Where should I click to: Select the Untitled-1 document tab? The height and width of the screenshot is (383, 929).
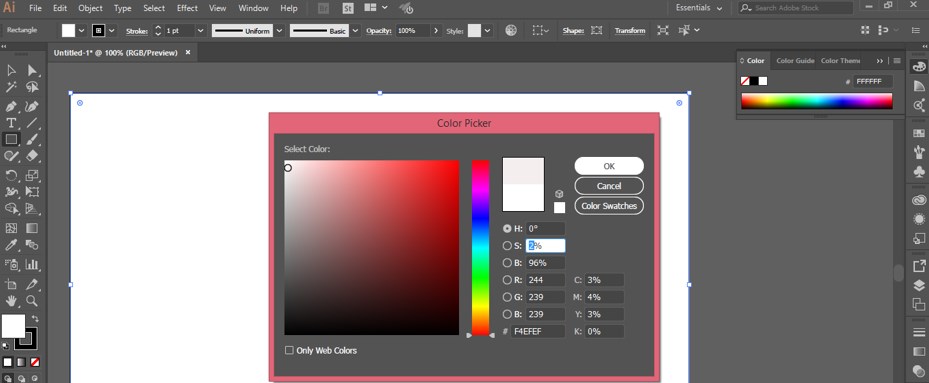(x=122, y=53)
